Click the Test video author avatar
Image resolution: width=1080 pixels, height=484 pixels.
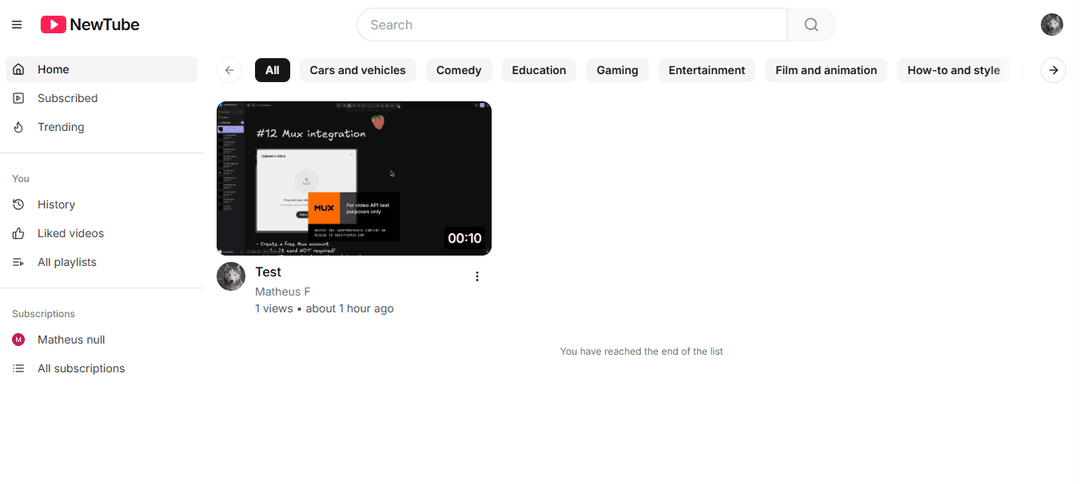point(231,276)
